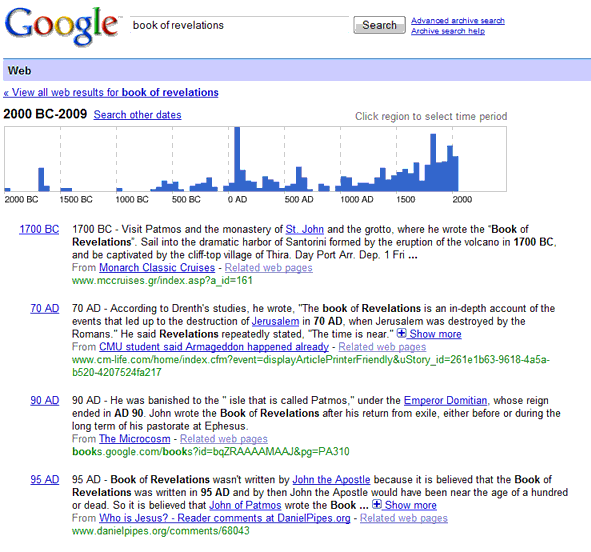The height and width of the screenshot is (552, 591).
Task: Open Related web pages for The Microcosm
Action: (224, 439)
